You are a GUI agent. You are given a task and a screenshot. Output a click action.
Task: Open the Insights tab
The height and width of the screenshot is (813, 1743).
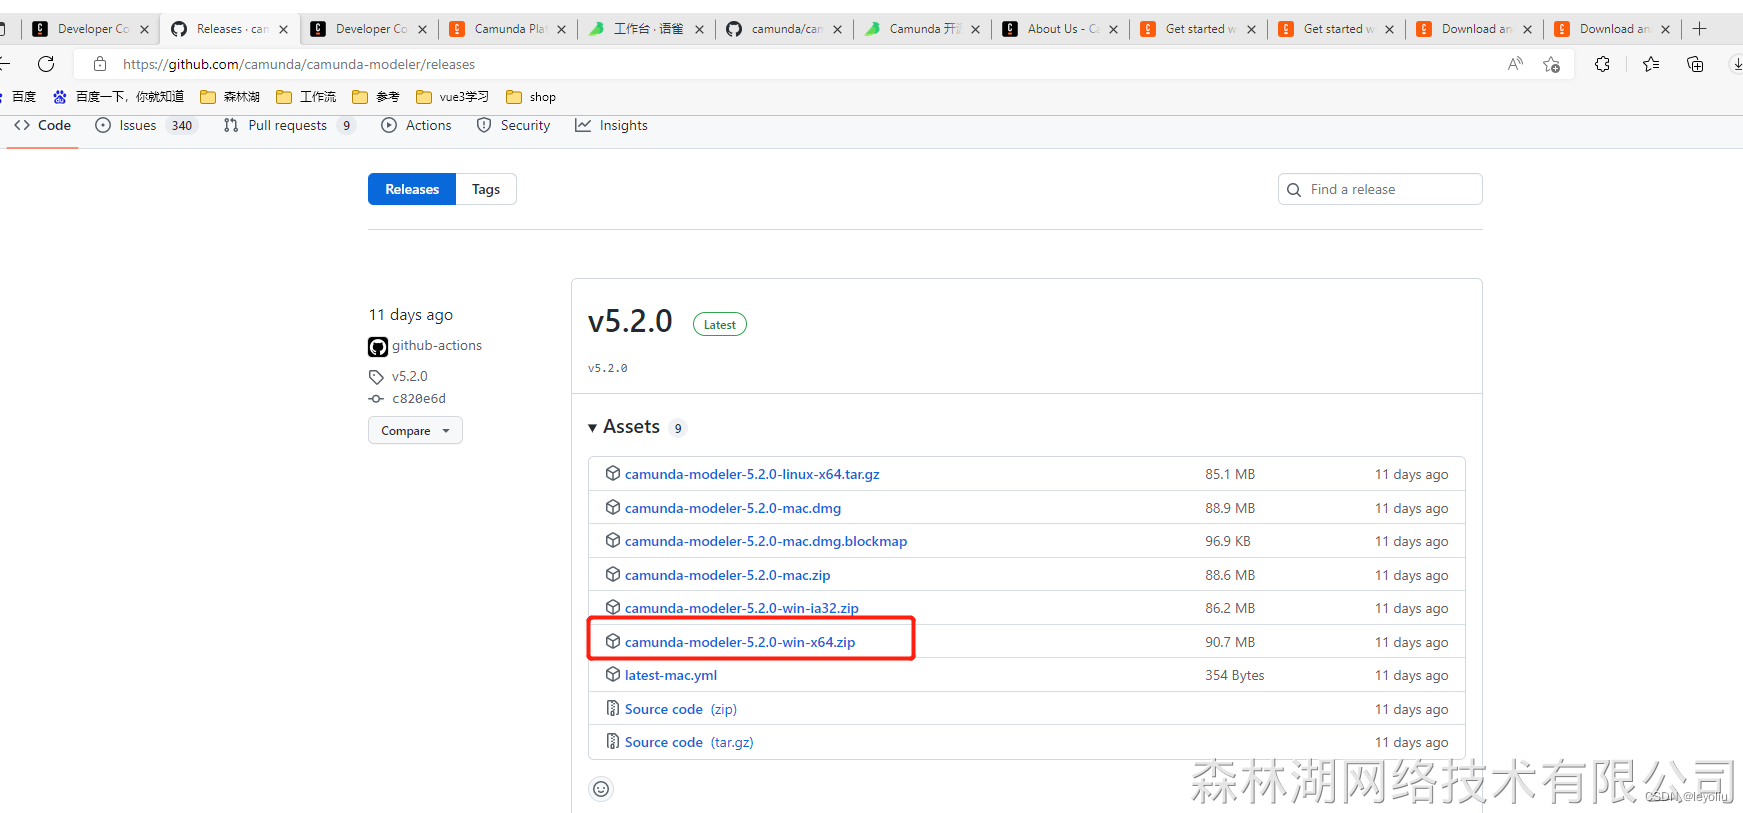coord(611,125)
